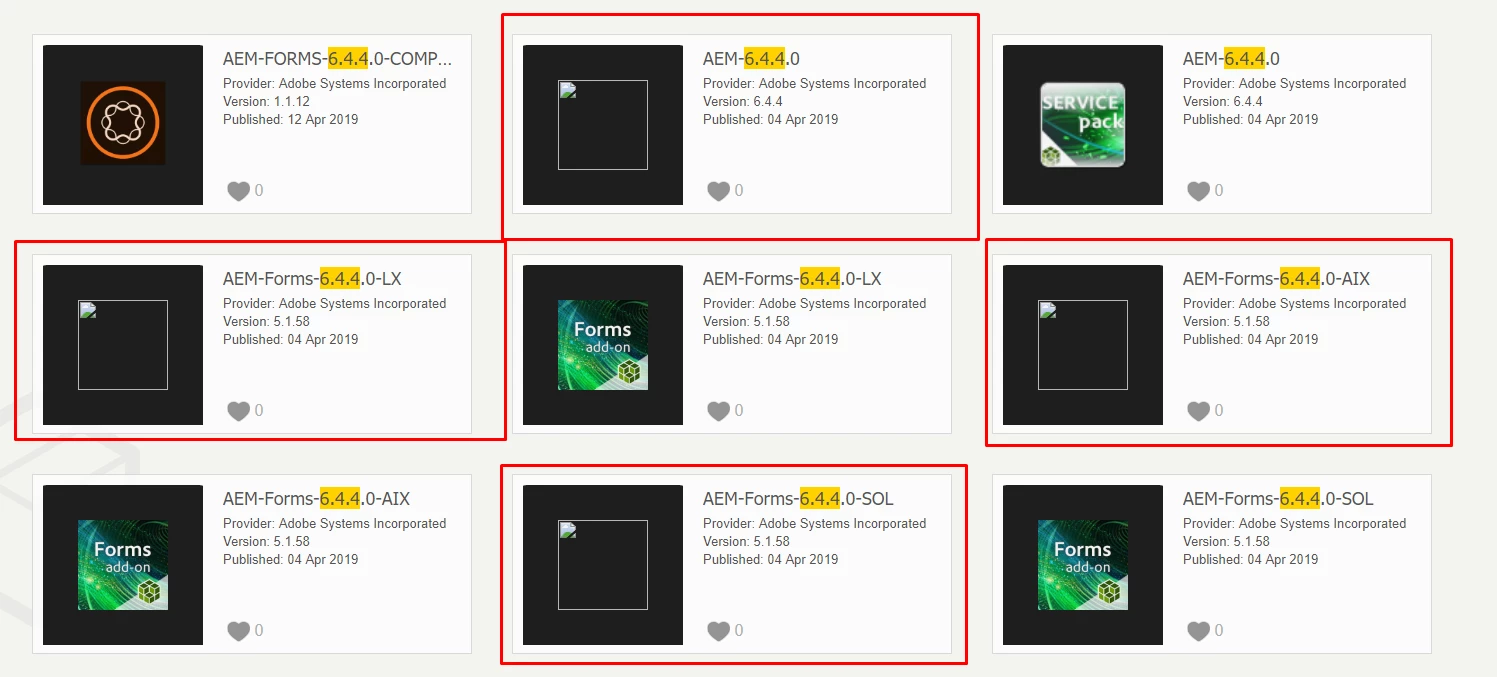
Task: Like AEM-Forms-6.4.4.0-SOL card with missing thumbnail
Action: tap(718, 631)
